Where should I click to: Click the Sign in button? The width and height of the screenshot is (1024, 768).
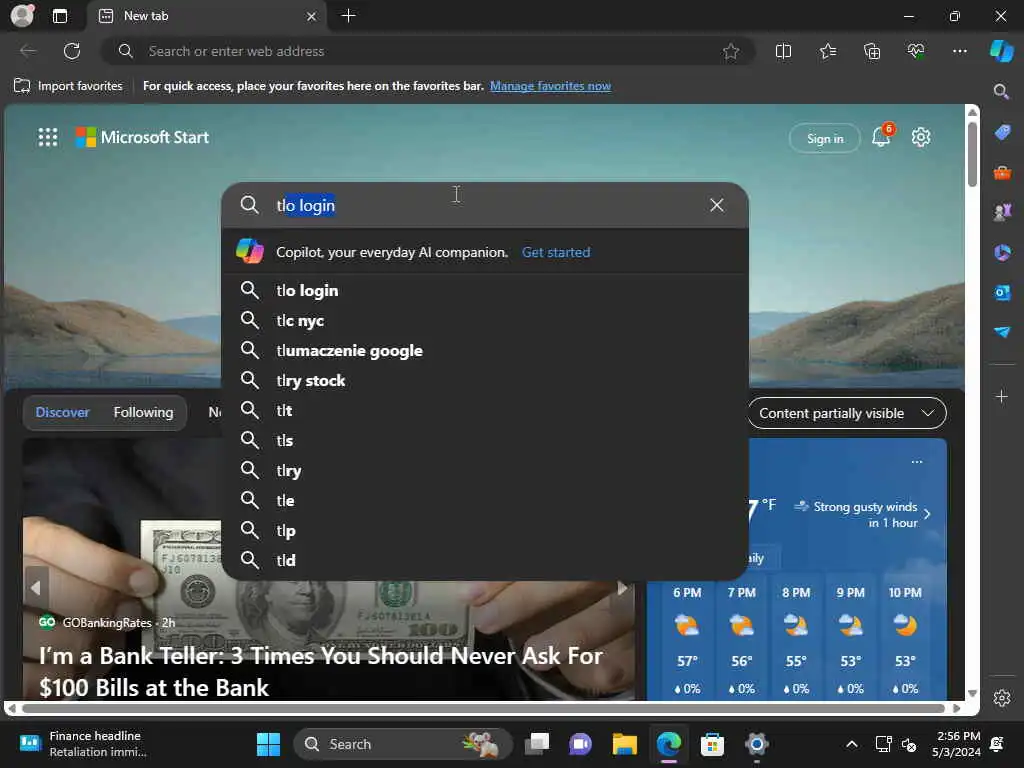tap(825, 138)
